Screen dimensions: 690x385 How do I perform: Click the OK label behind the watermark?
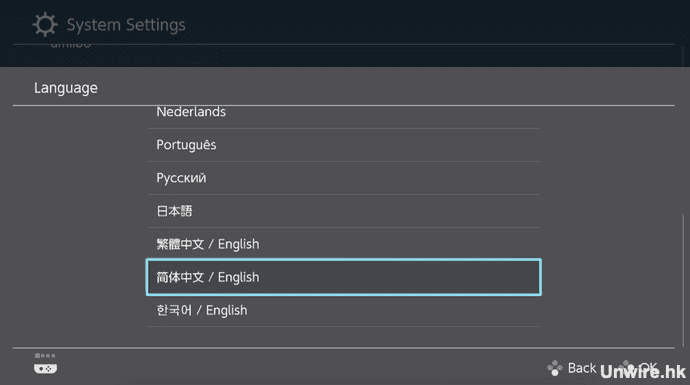click(x=648, y=367)
